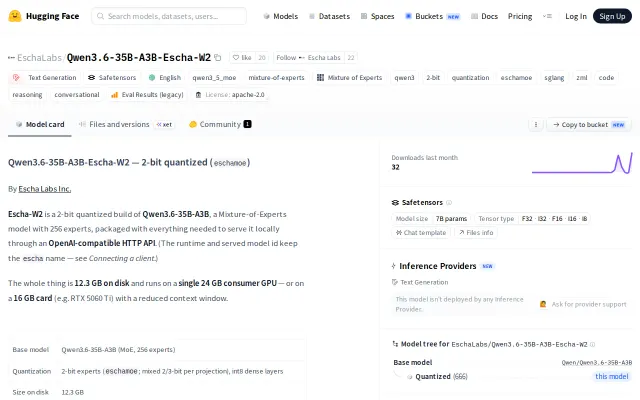This screenshot has height=400, width=640.
Task: Select the qwen3_5_moe tag
Action: tap(214, 78)
